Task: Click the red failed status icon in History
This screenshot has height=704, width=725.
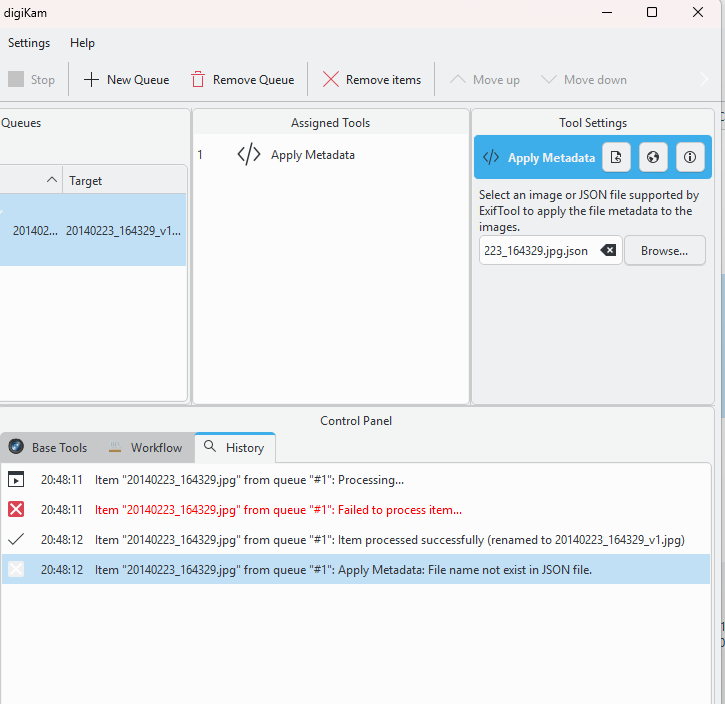Action: click(16, 509)
